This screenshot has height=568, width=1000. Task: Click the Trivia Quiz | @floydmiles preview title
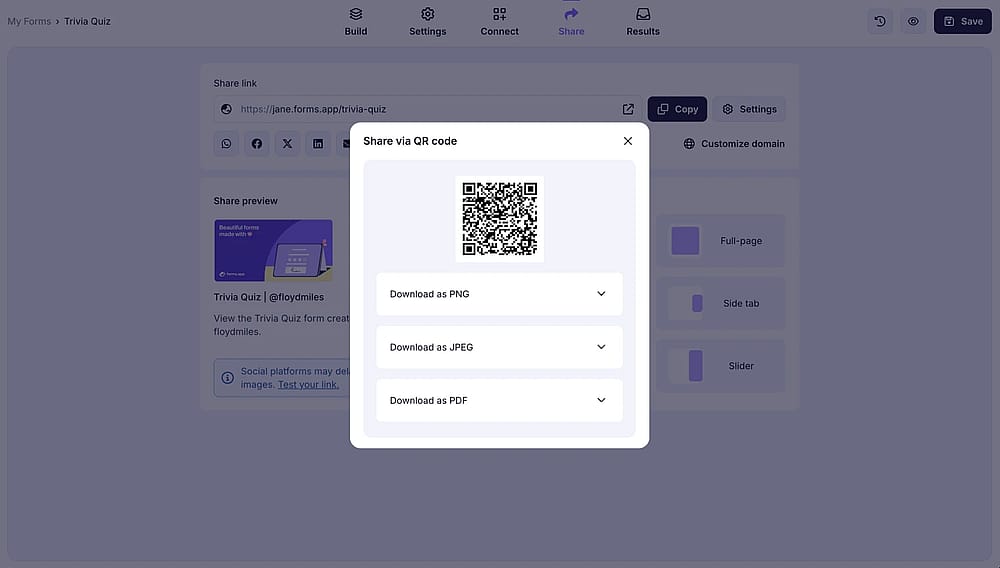pyautogui.click(x=268, y=297)
